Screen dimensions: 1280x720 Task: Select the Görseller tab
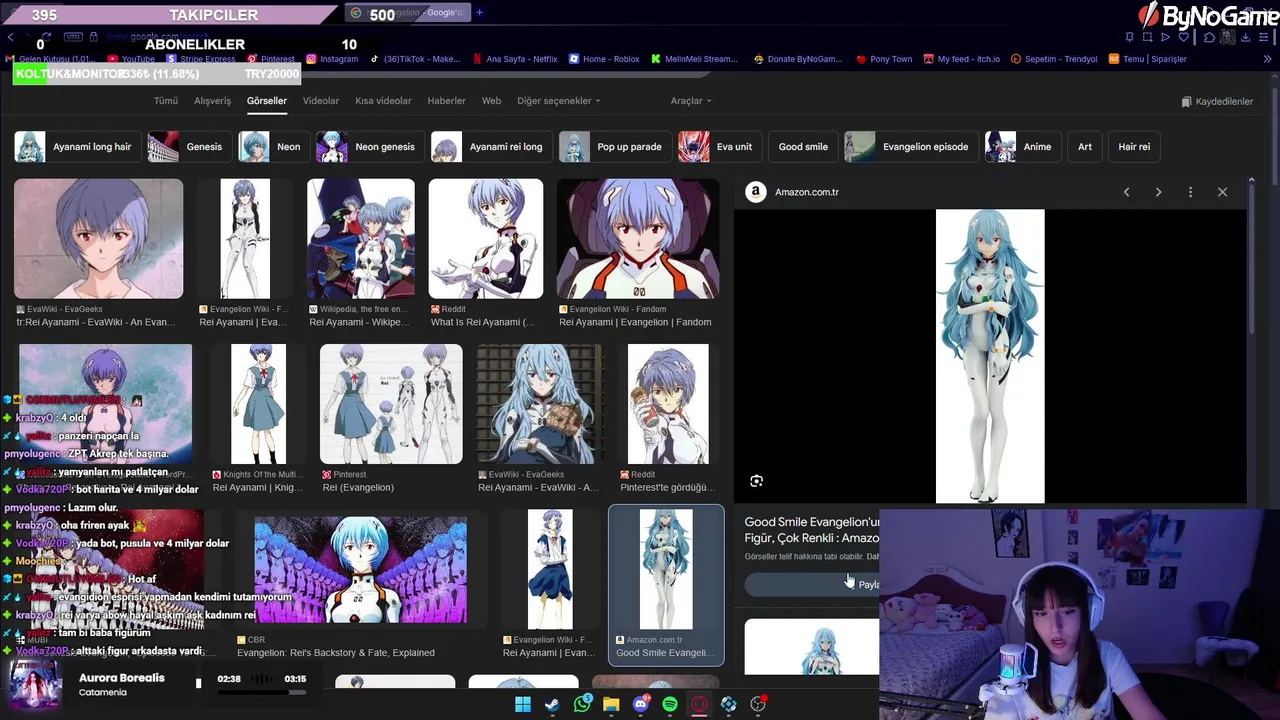pos(267,101)
